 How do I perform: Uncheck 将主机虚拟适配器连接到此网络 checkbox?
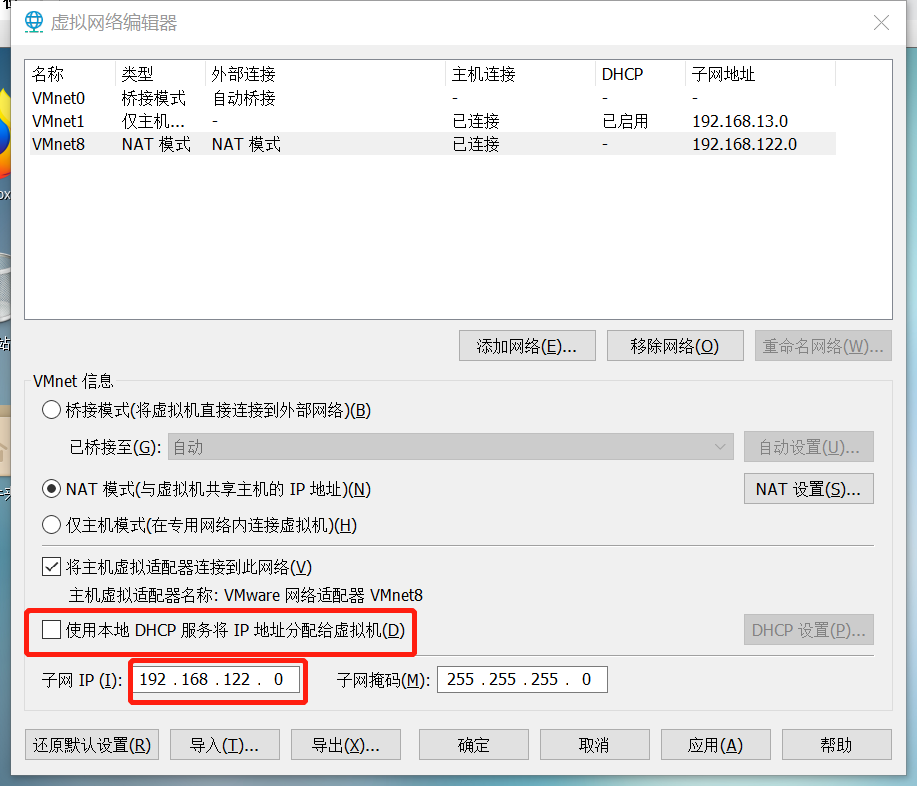pyautogui.click(x=51, y=567)
